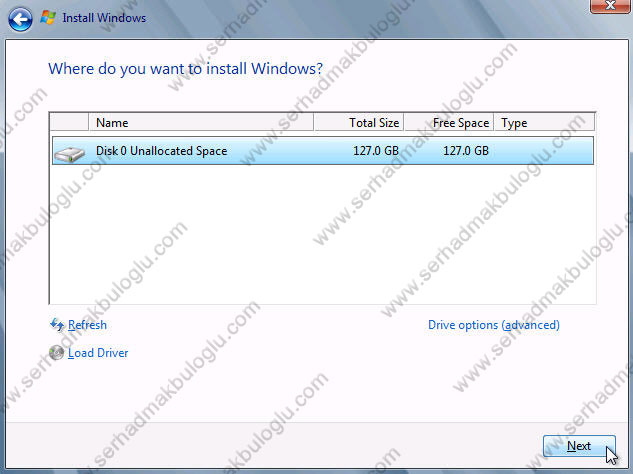
Task: Sort by the Total Size column header
Action: (x=358, y=122)
